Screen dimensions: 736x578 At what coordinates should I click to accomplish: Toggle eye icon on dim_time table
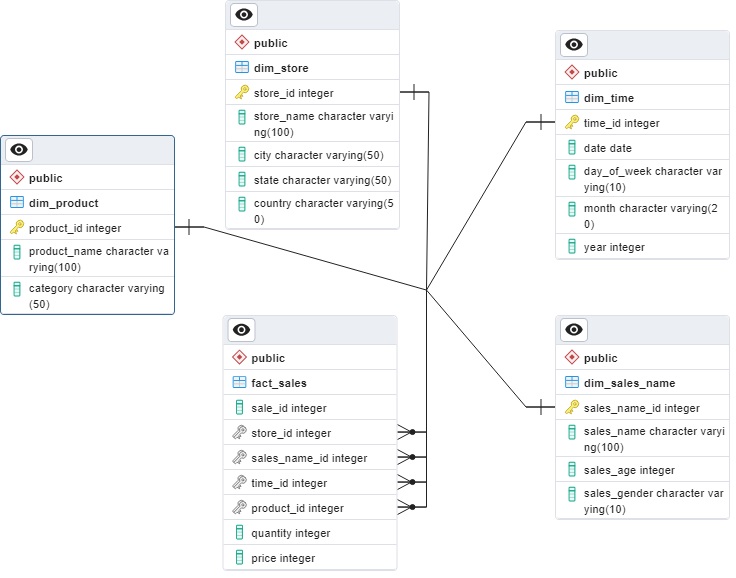click(574, 45)
